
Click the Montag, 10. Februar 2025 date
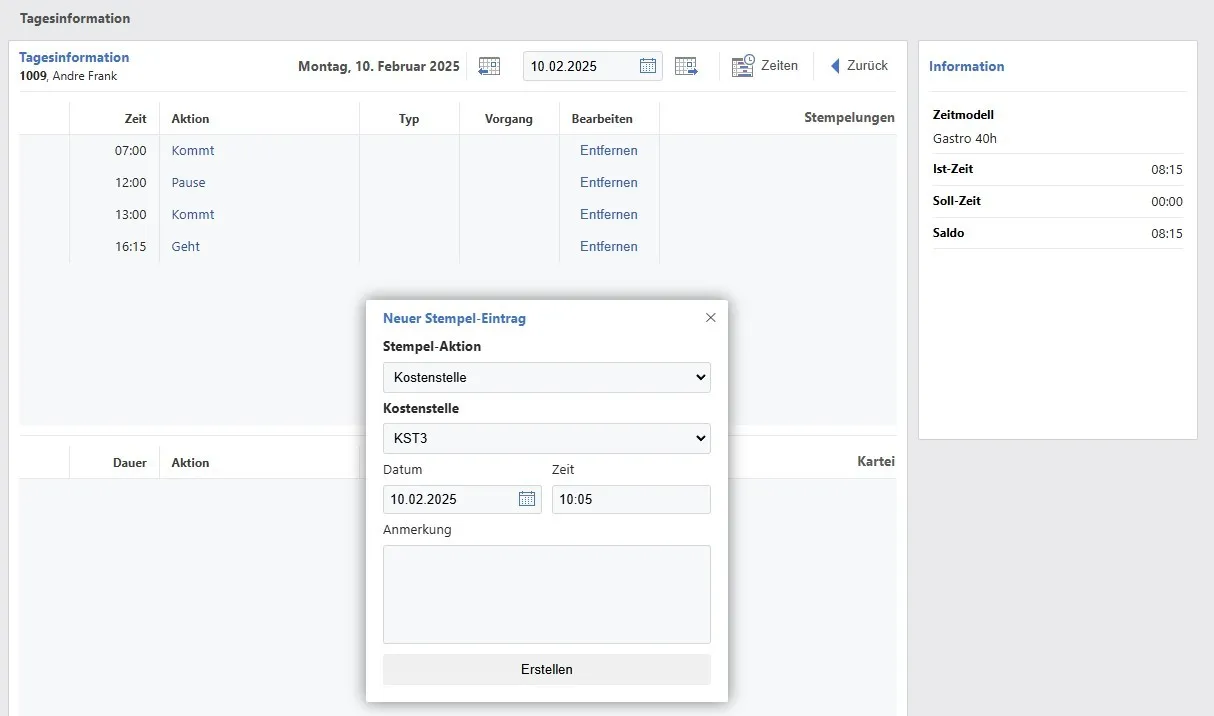point(379,67)
